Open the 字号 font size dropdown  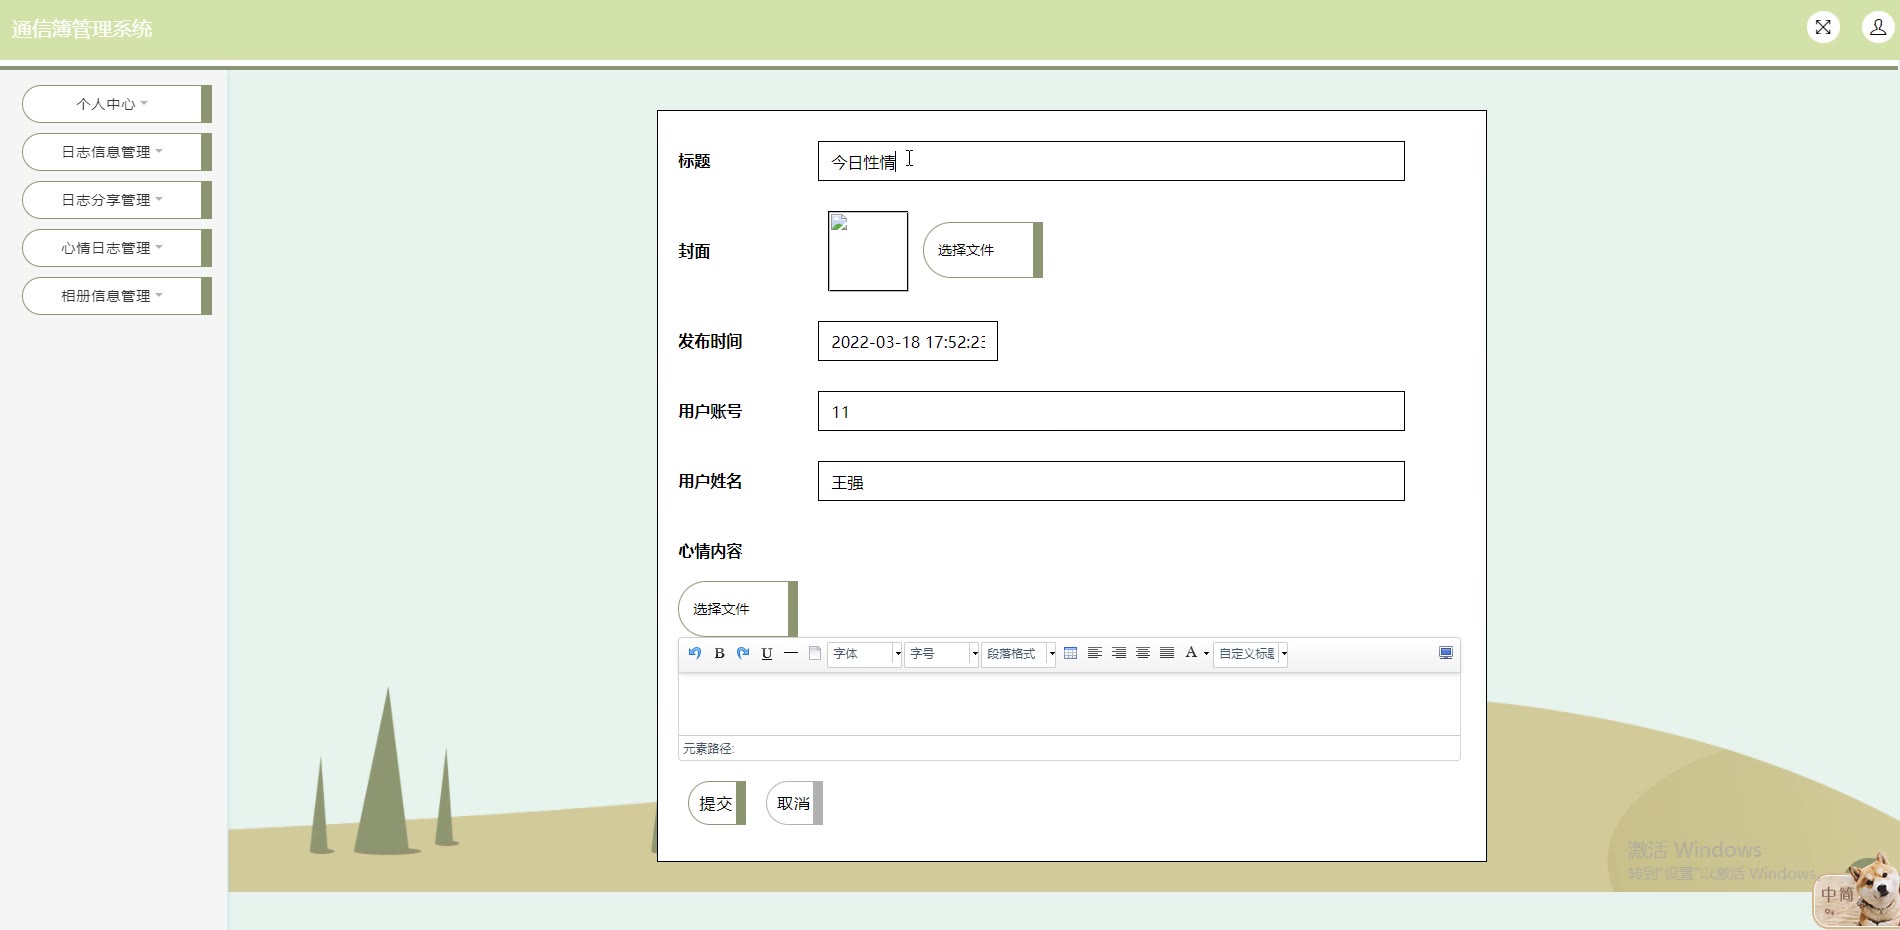941,654
